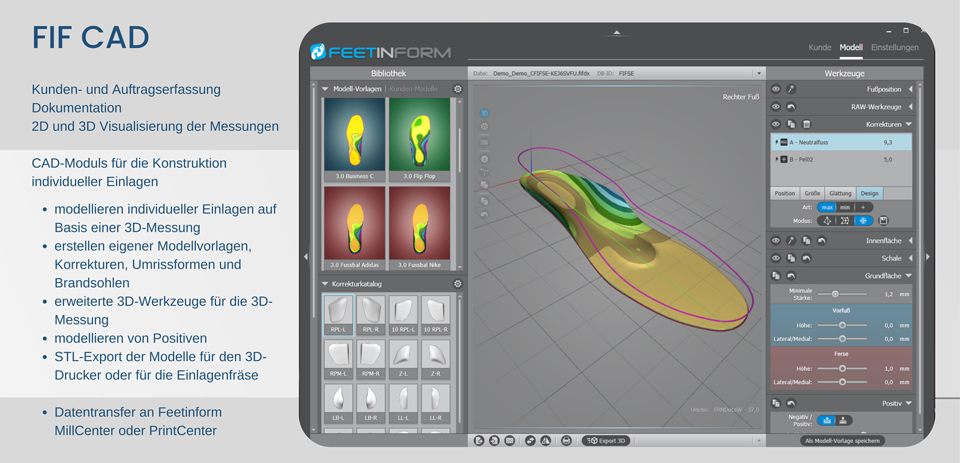Expand the RAW-Werkzeuge section
The image size is (960, 463).
pos(910,107)
